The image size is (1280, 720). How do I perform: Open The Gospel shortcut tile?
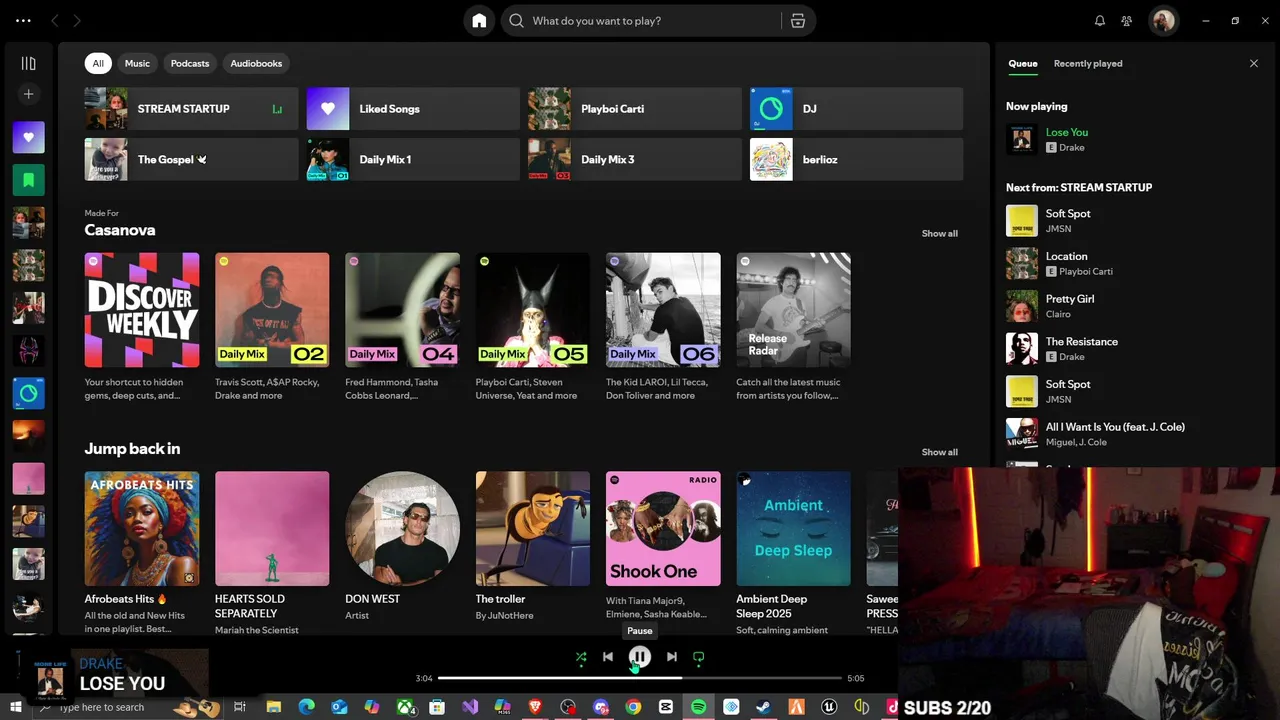click(191, 159)
